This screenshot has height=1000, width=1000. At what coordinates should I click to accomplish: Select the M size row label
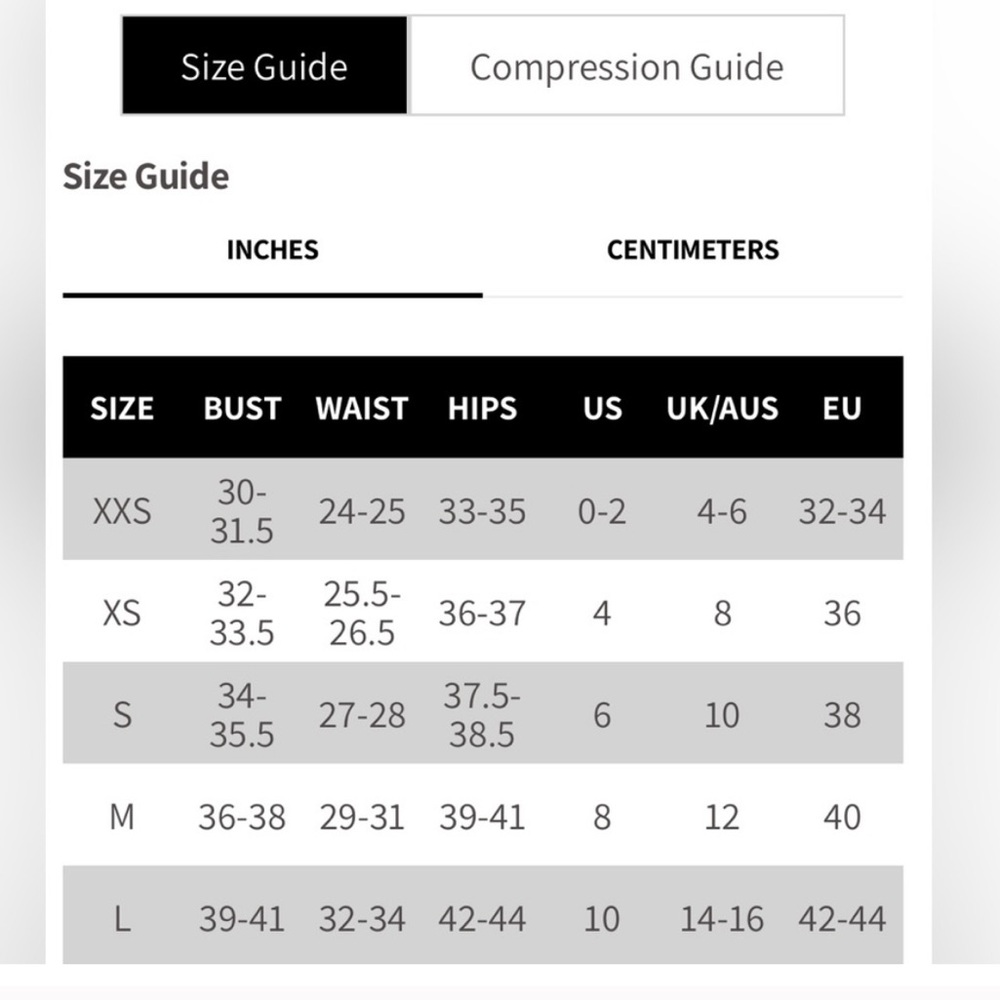122,817
